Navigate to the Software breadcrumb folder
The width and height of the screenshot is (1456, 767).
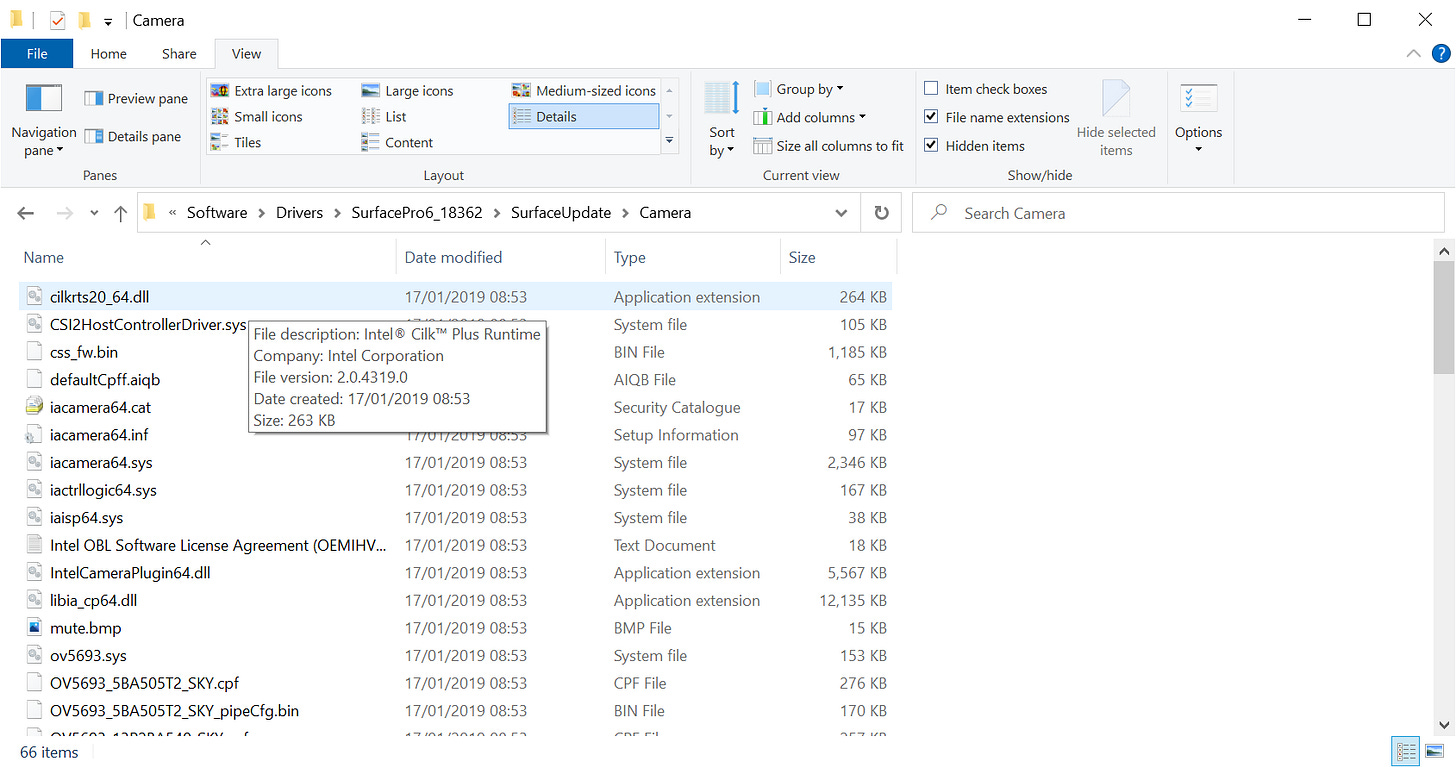pos(217,213)
